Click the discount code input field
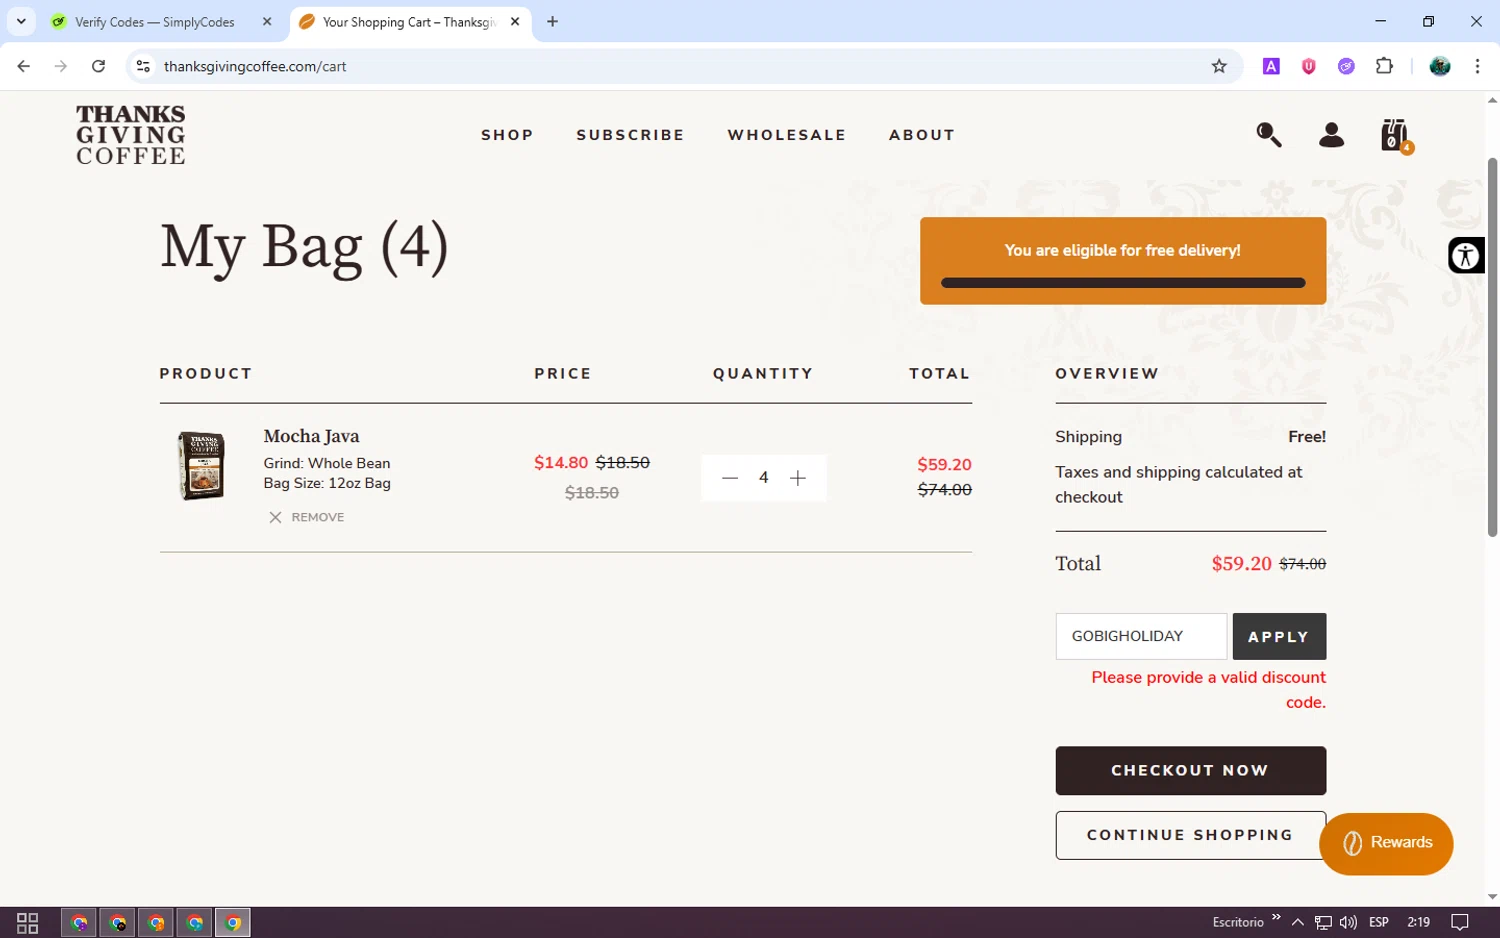Viewport: 1500px width, 938px height. pyautogui.click(x=1141, y=636)
